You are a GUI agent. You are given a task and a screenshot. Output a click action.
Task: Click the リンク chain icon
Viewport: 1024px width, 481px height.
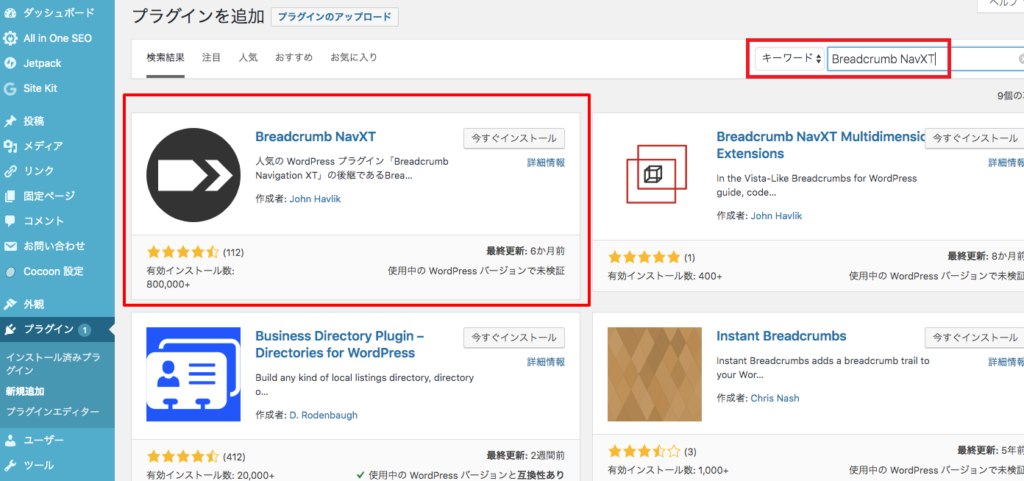[x=10, y=171]
